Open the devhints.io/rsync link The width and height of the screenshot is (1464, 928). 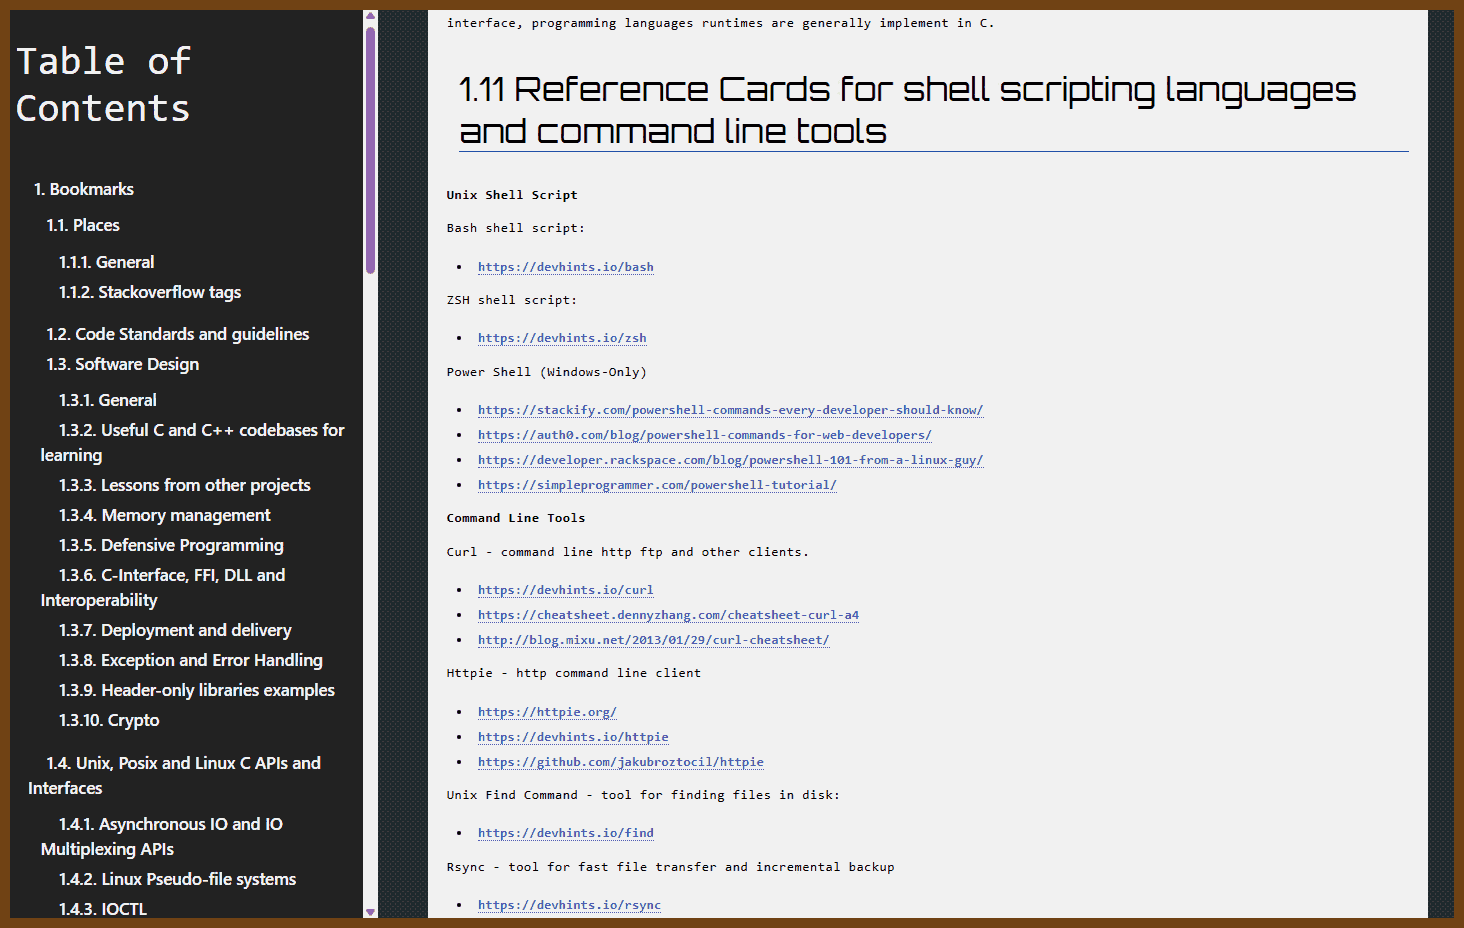pyautogui.click(x=569, y=905)
